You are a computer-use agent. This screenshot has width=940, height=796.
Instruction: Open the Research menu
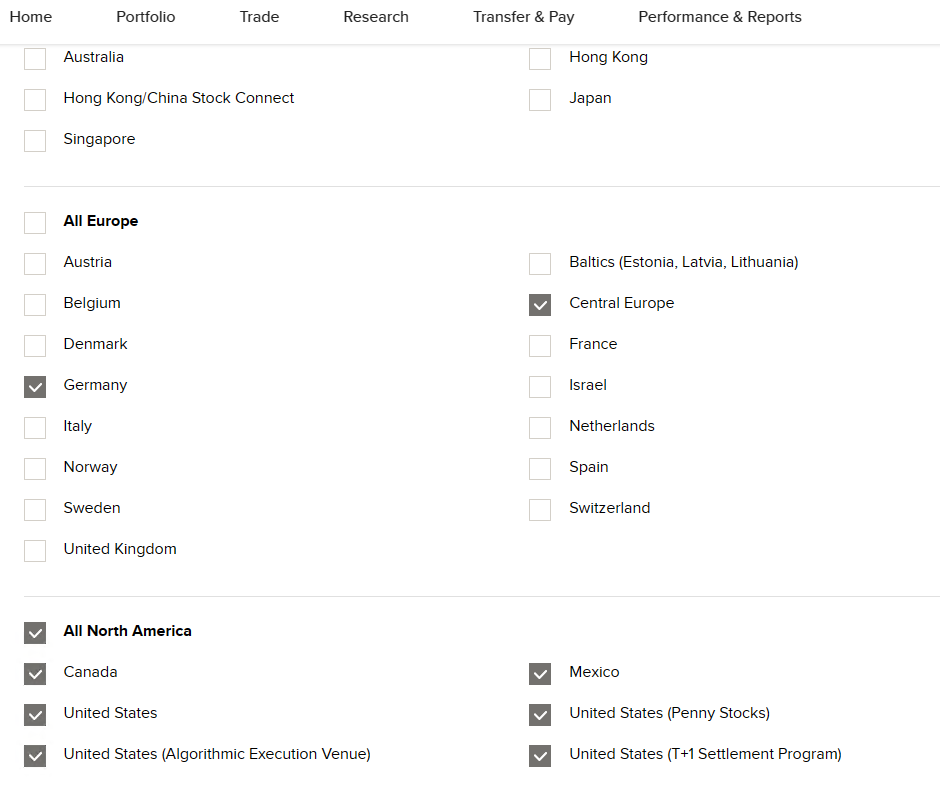coord(376,17)
